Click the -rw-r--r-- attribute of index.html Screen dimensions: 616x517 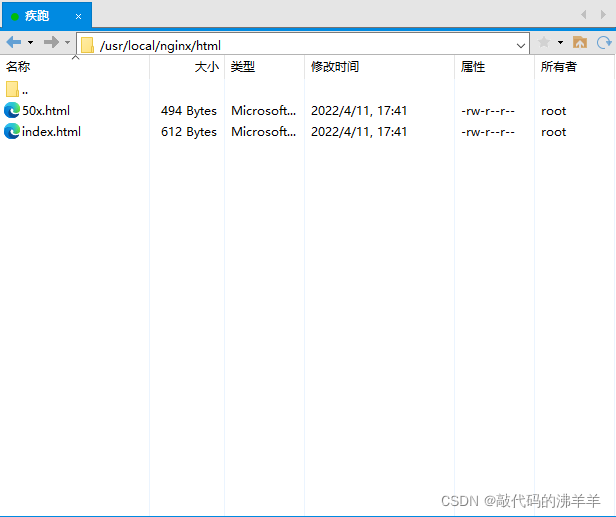[x=488, y=132]
